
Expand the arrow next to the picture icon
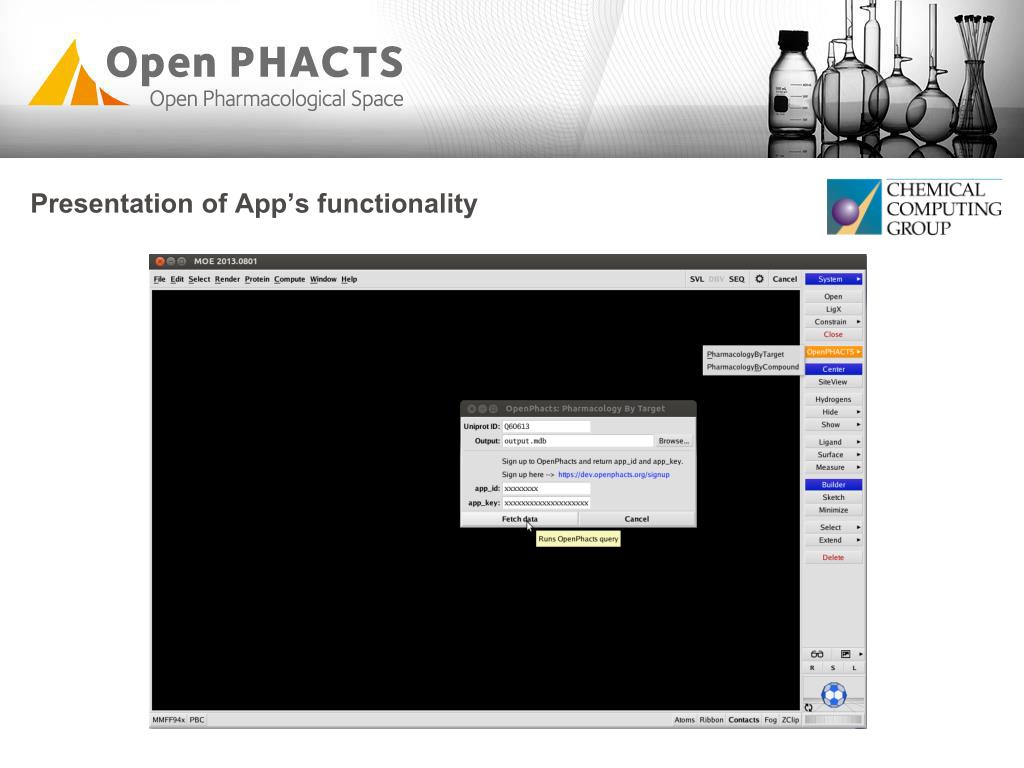click(x=861, y=654)
